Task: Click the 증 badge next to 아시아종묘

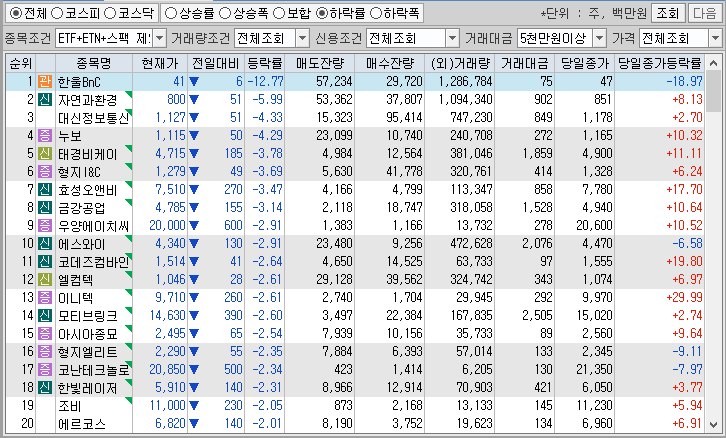Action: tap(45, 333)
